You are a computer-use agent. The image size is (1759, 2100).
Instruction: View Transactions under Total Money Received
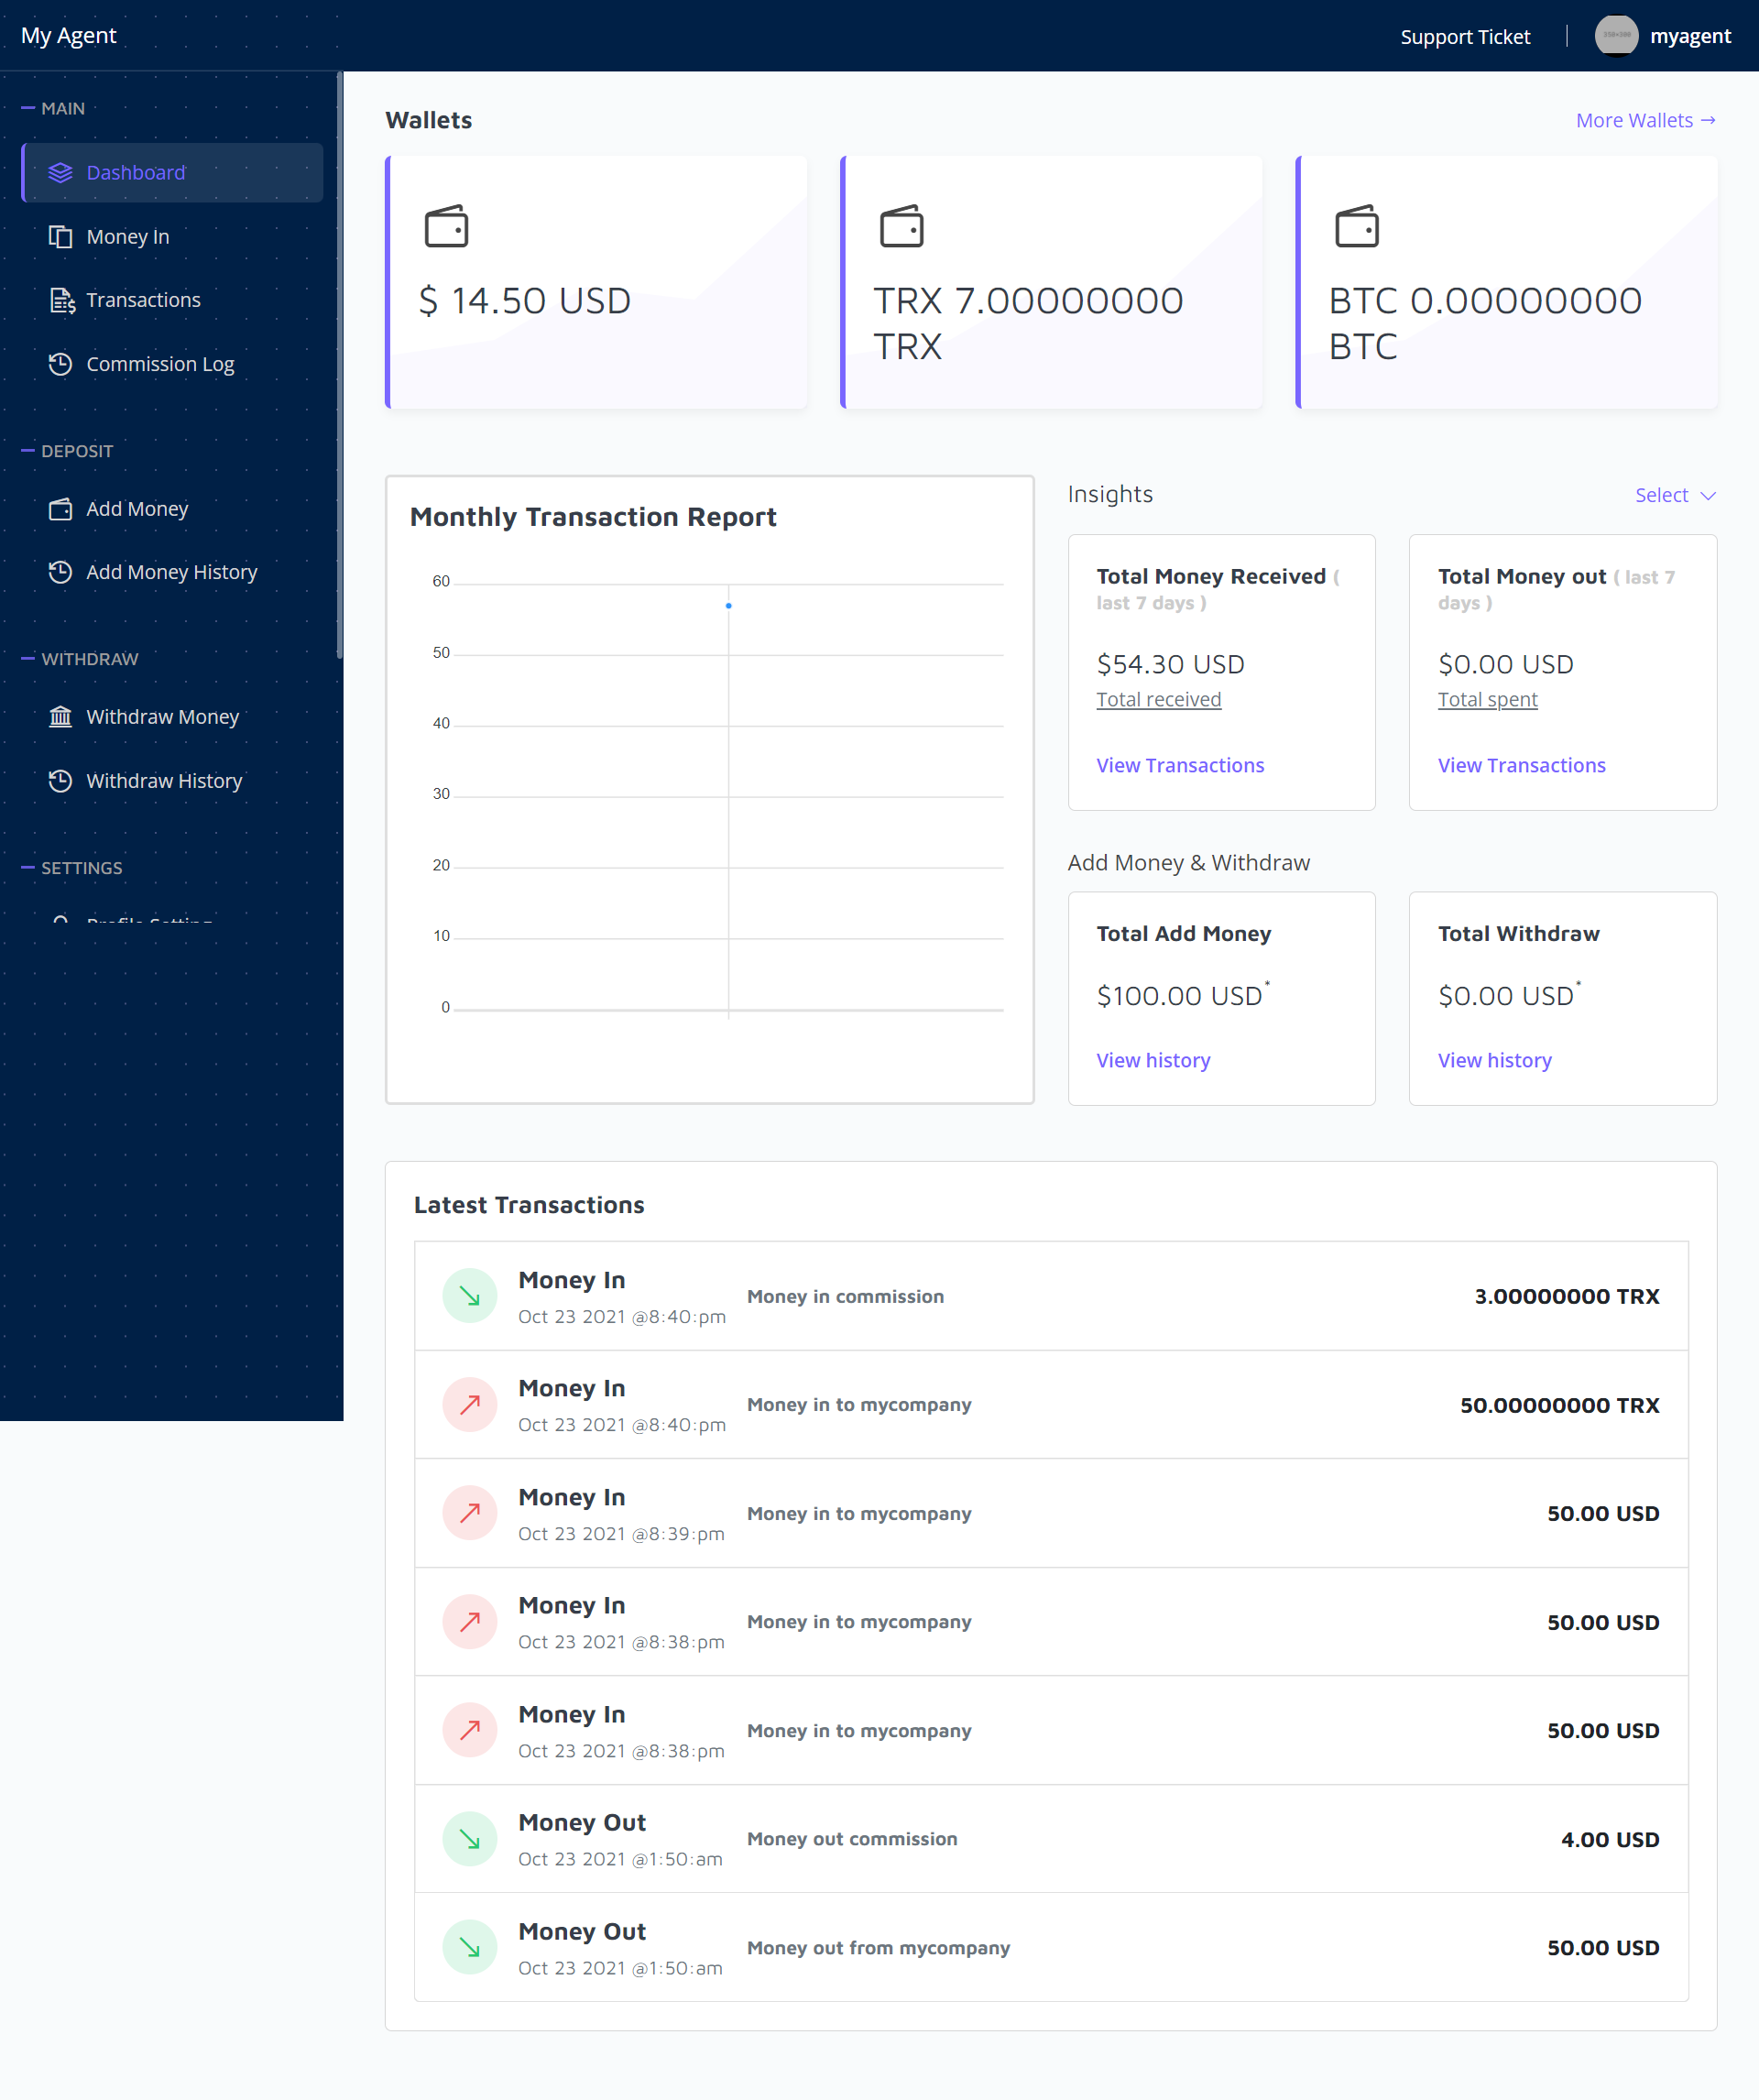point(1179,765)
